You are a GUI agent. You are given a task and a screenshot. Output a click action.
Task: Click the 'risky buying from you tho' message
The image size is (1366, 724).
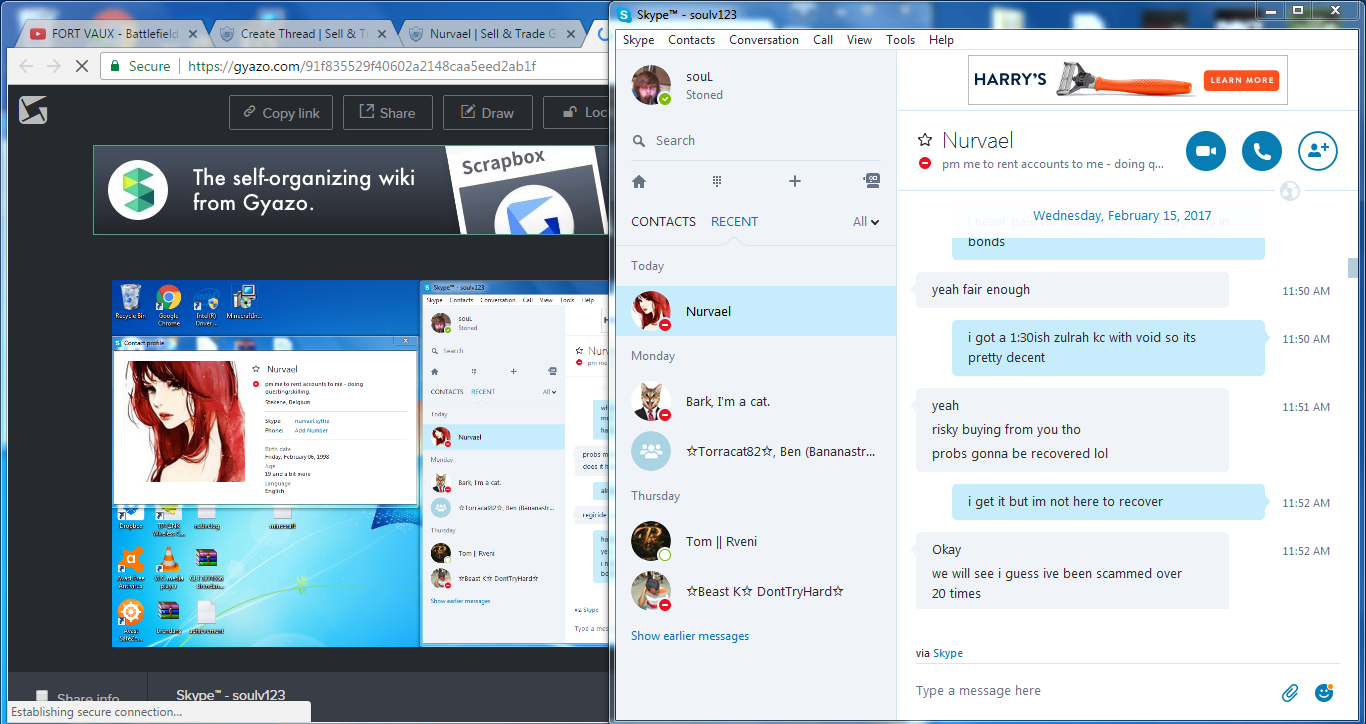[1006, 430]
